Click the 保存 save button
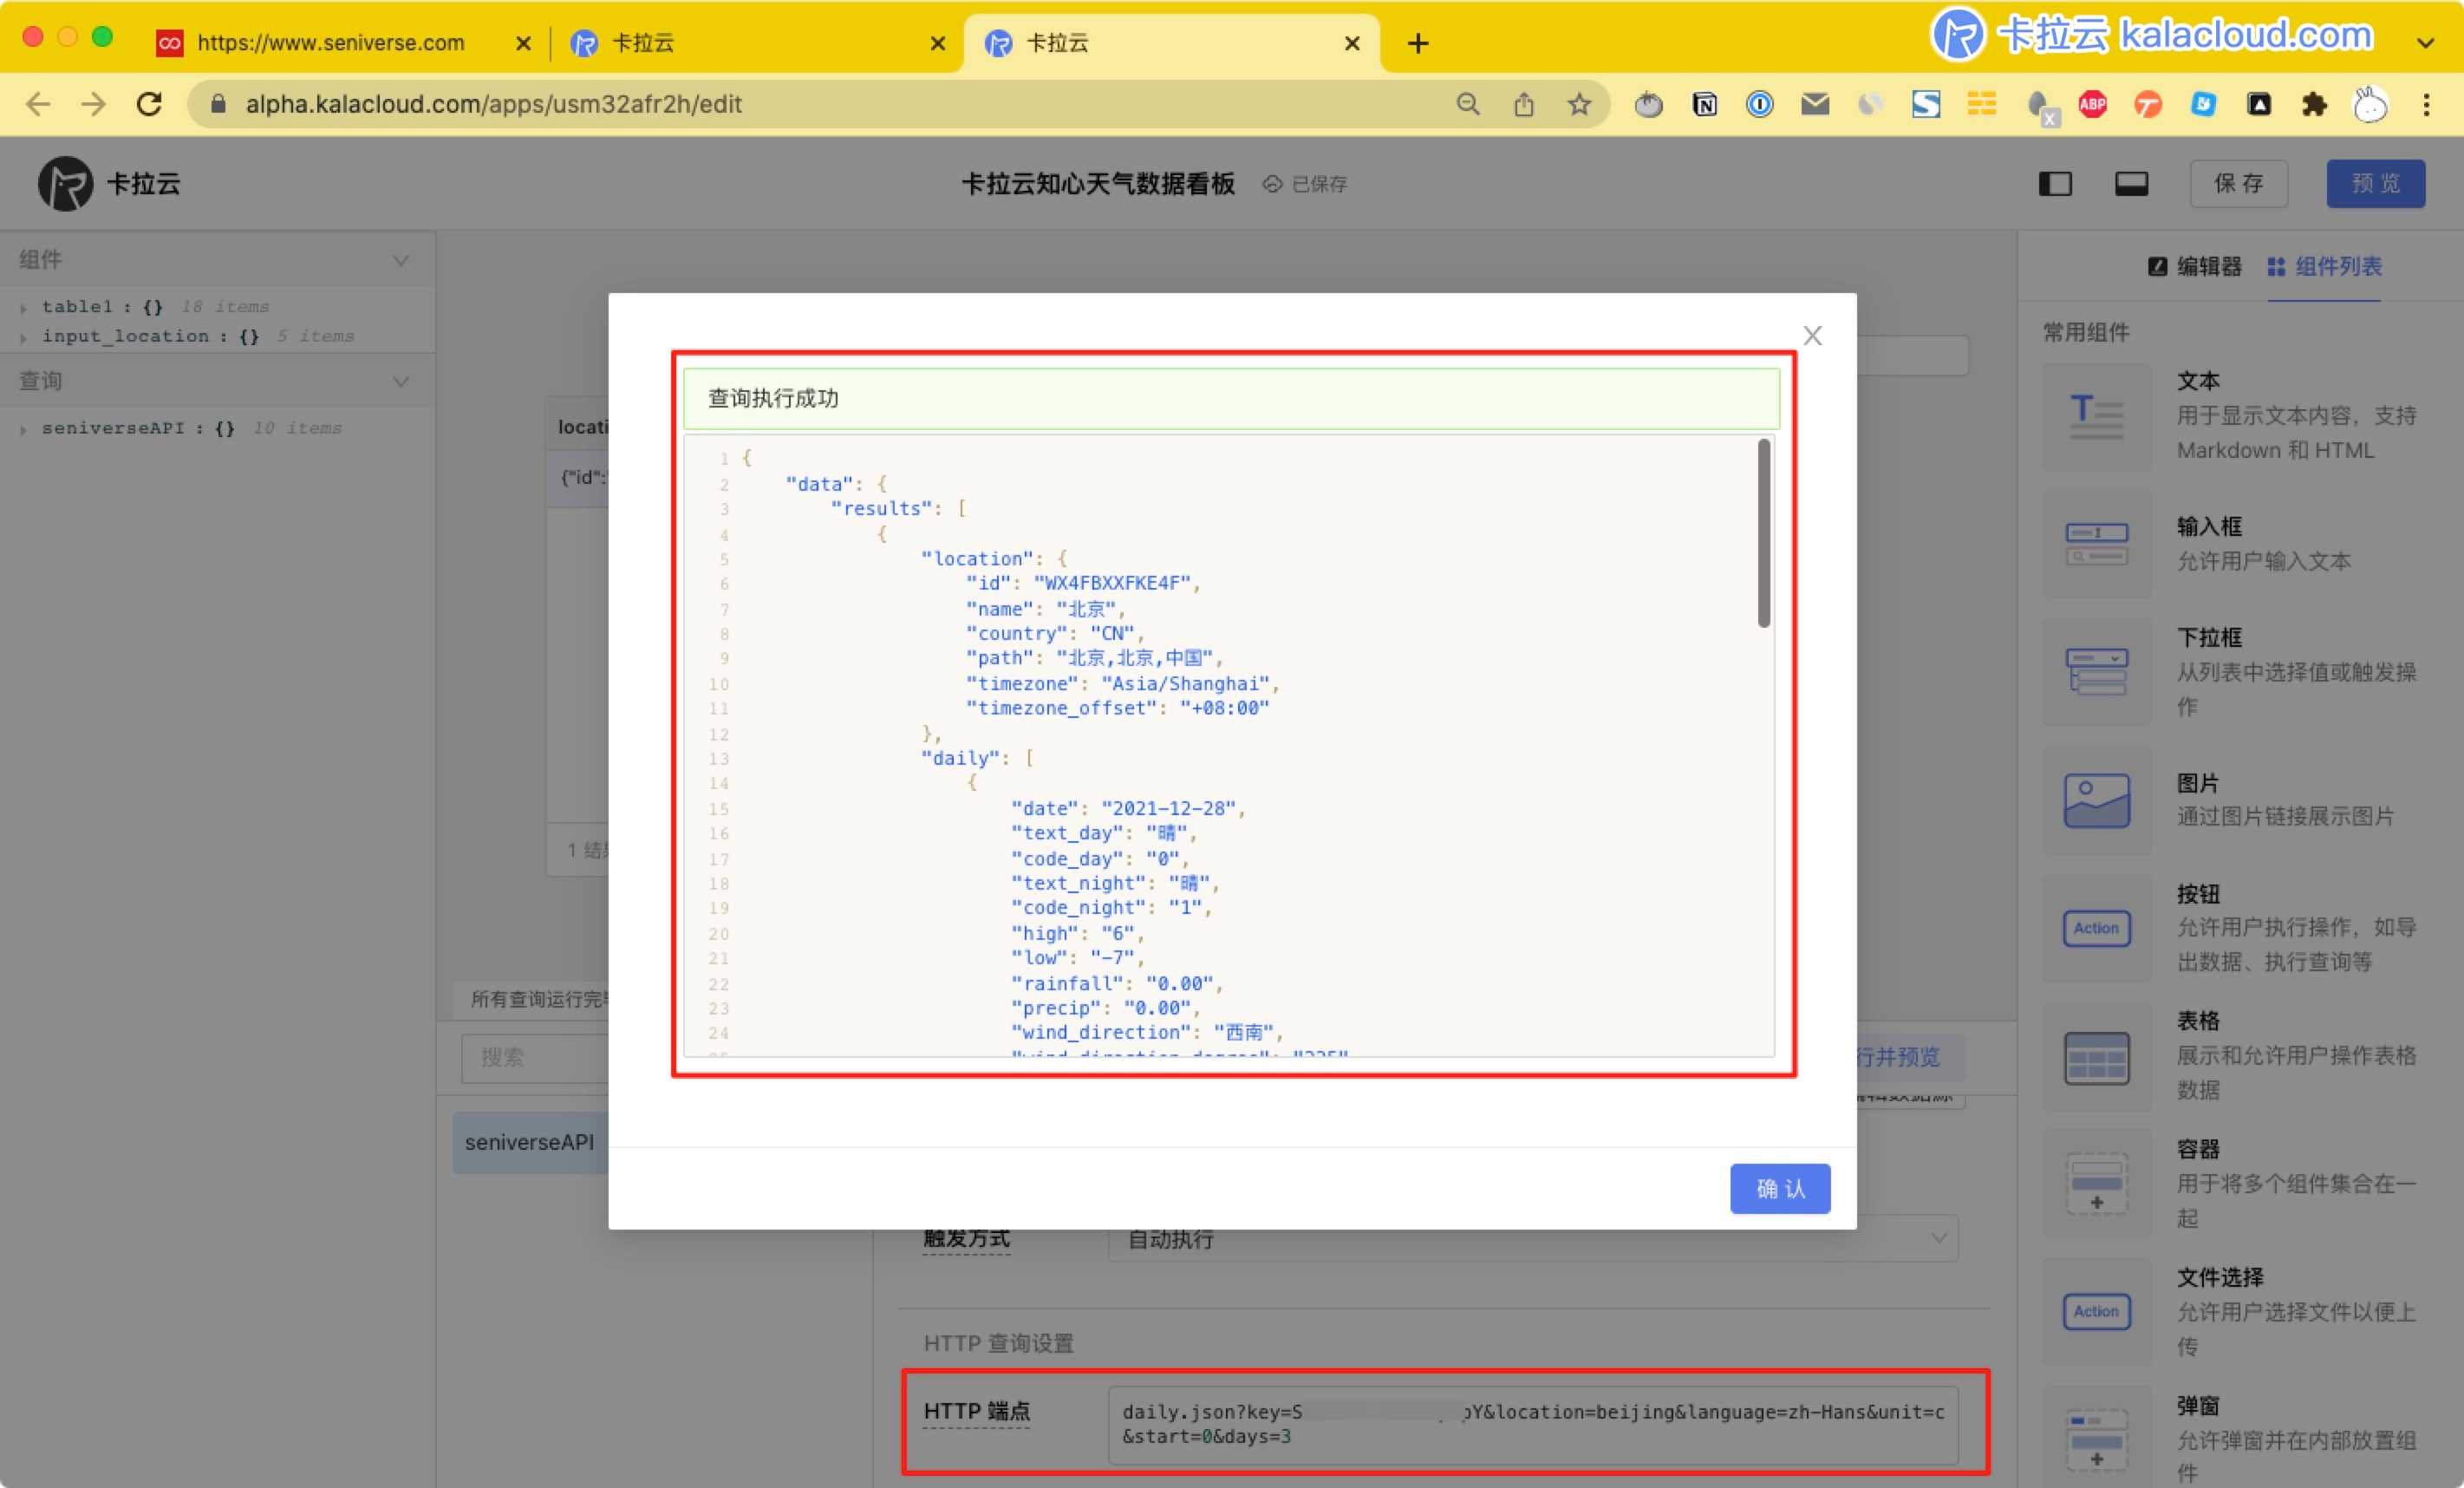The image size is (2464, 1488). coord(2244,183)
